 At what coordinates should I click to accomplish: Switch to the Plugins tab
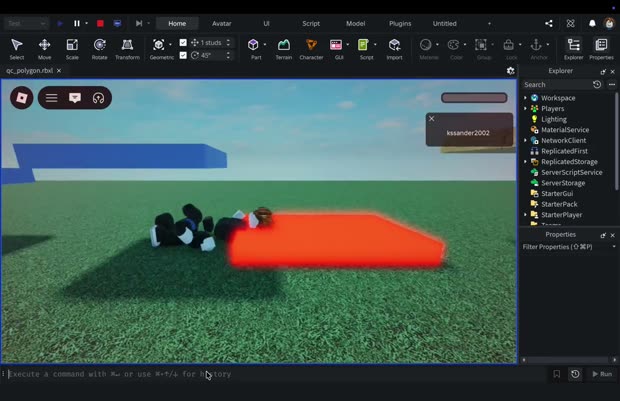pyautogui.click(x=400, y=23)
